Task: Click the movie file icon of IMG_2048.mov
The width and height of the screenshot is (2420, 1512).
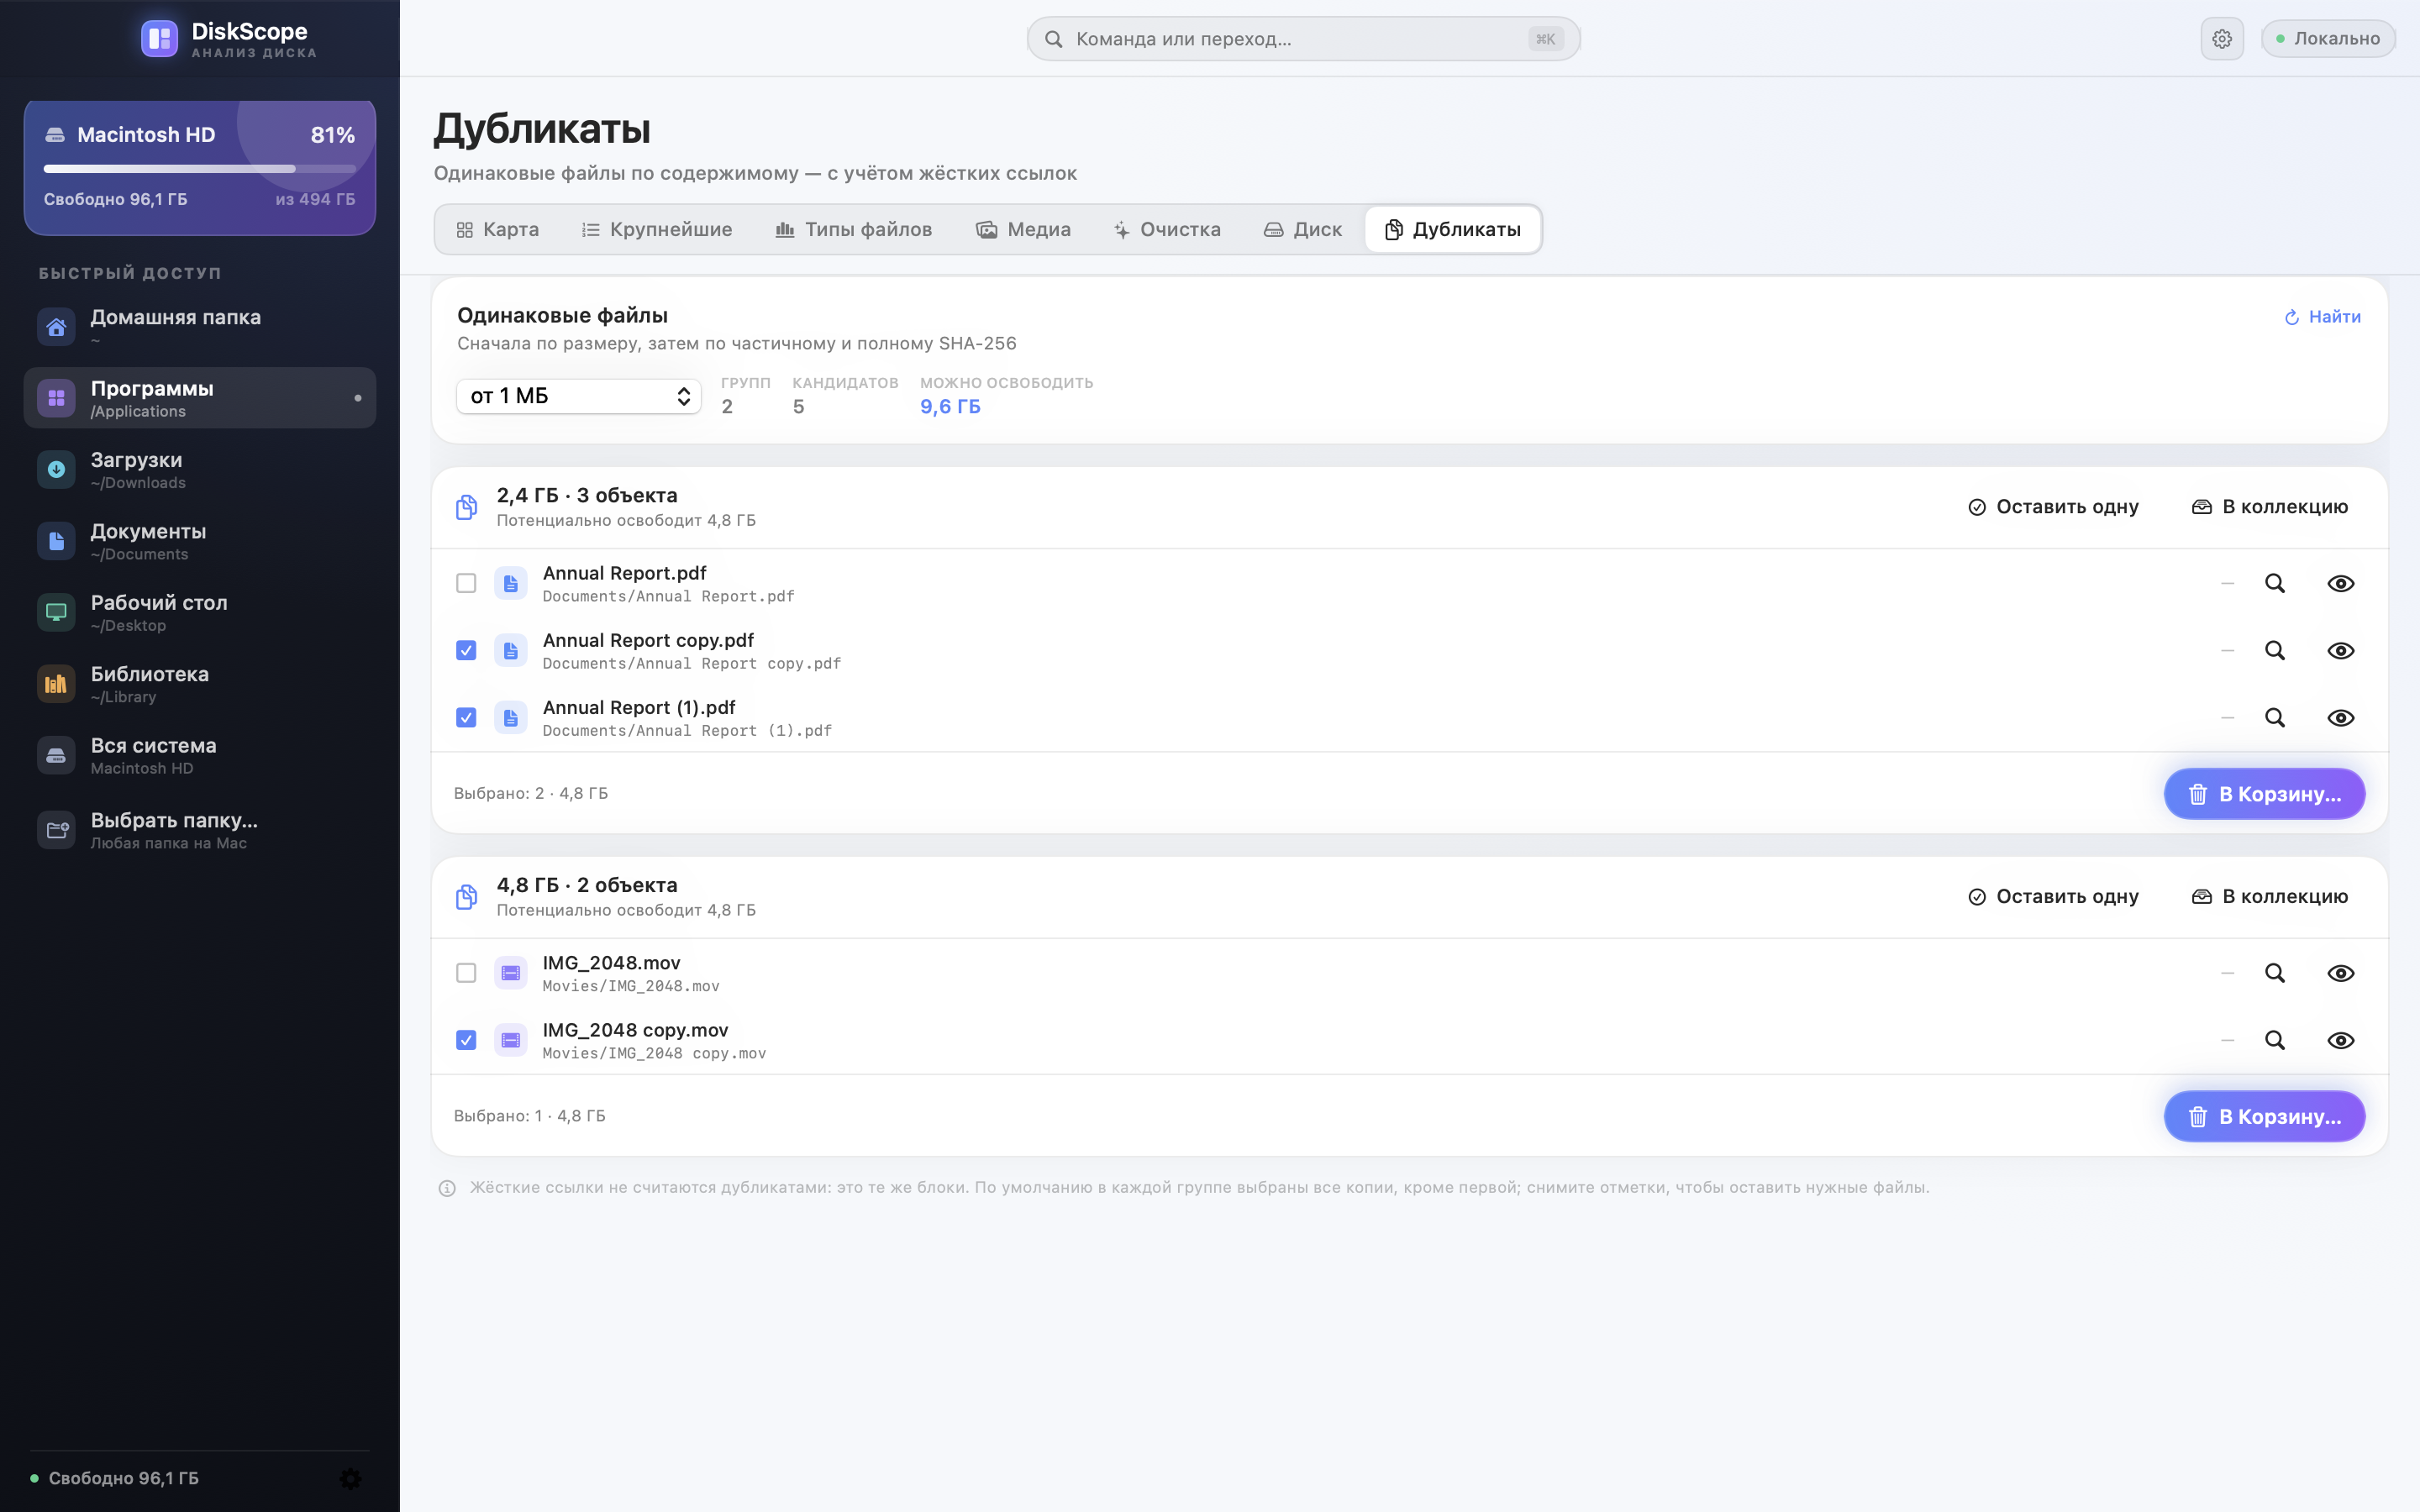Action: 511,973
